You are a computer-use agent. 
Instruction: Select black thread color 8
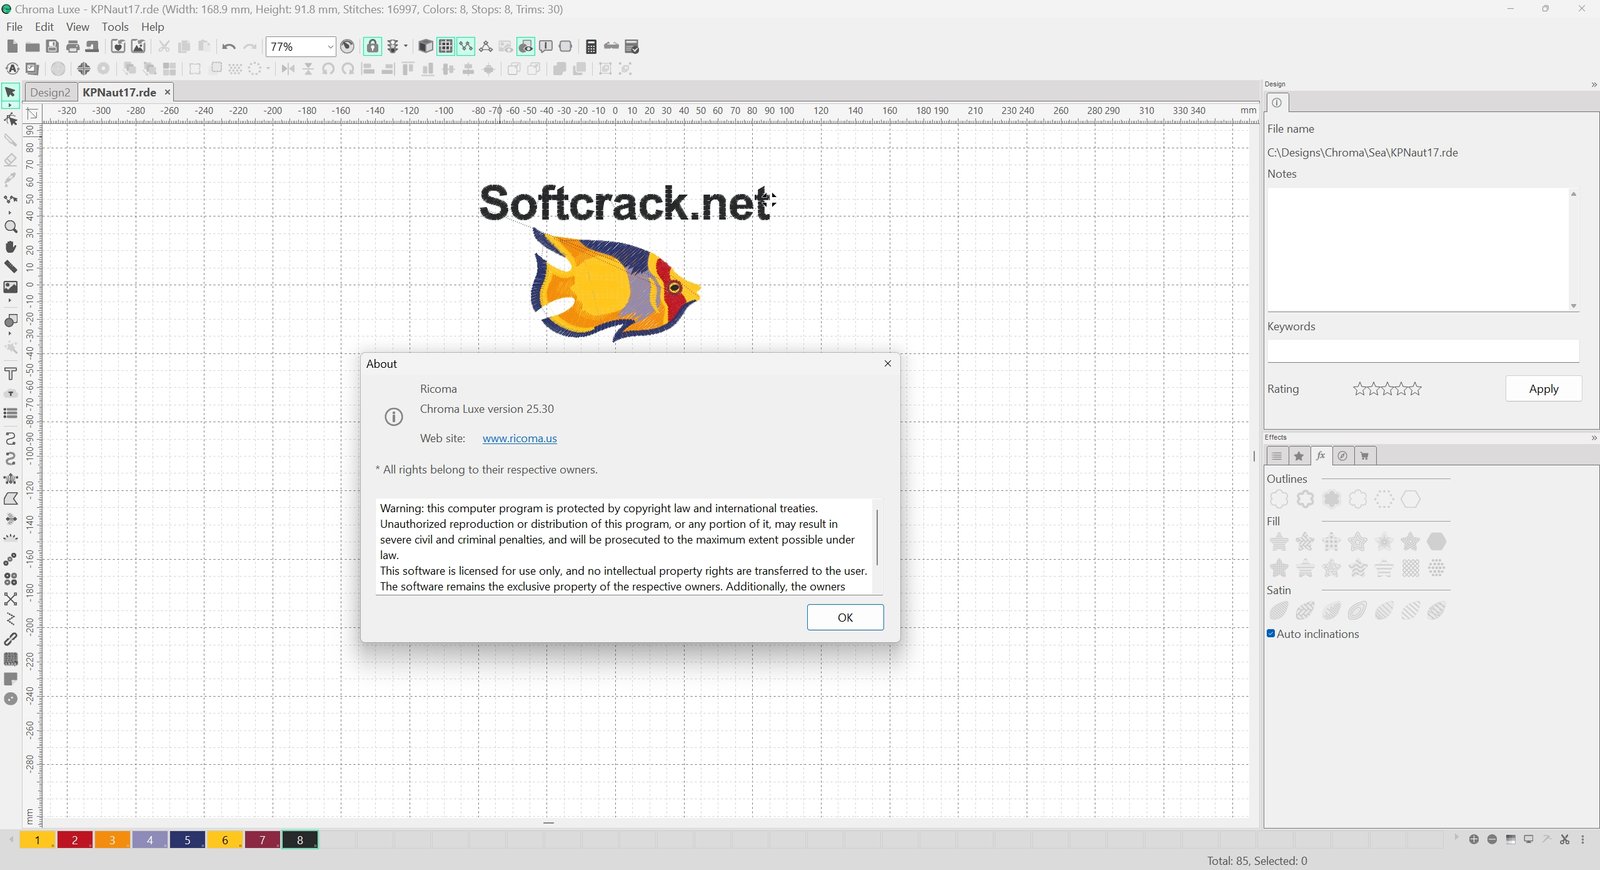tap(300, 840)
